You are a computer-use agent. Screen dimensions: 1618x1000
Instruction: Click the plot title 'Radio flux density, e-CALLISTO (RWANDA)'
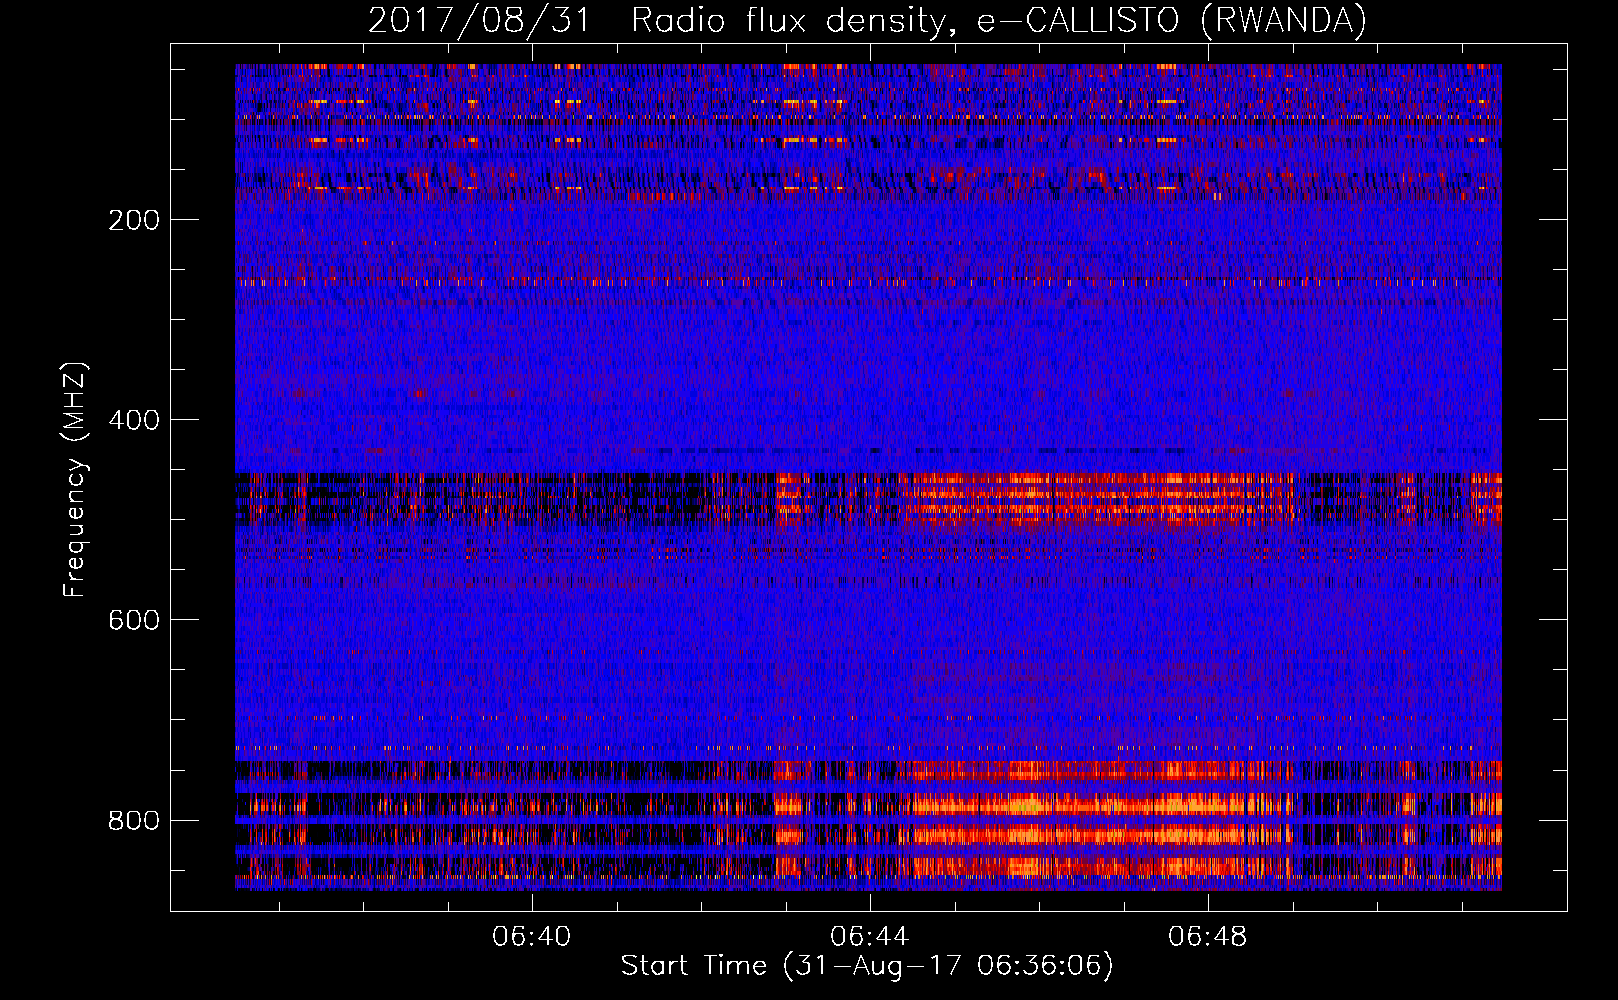[x=999, y=20]
